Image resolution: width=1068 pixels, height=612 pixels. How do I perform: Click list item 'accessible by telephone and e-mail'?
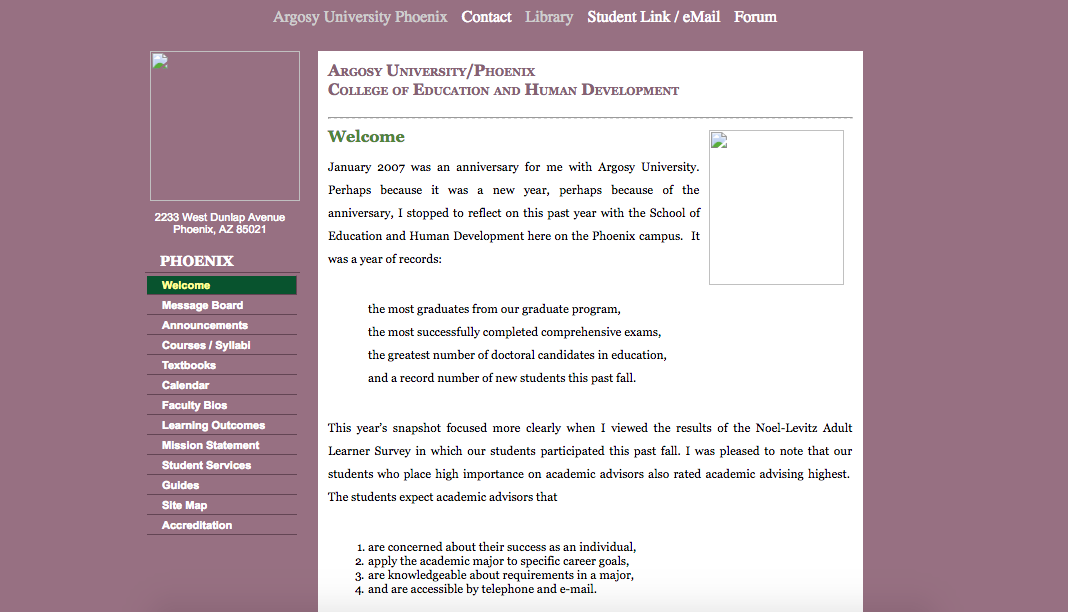482,589
